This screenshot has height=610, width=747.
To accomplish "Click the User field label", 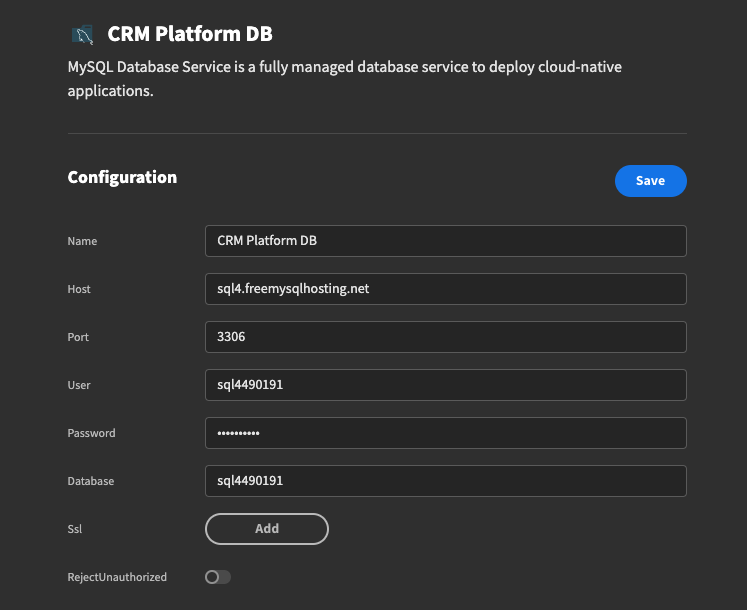I will point(79,385).
